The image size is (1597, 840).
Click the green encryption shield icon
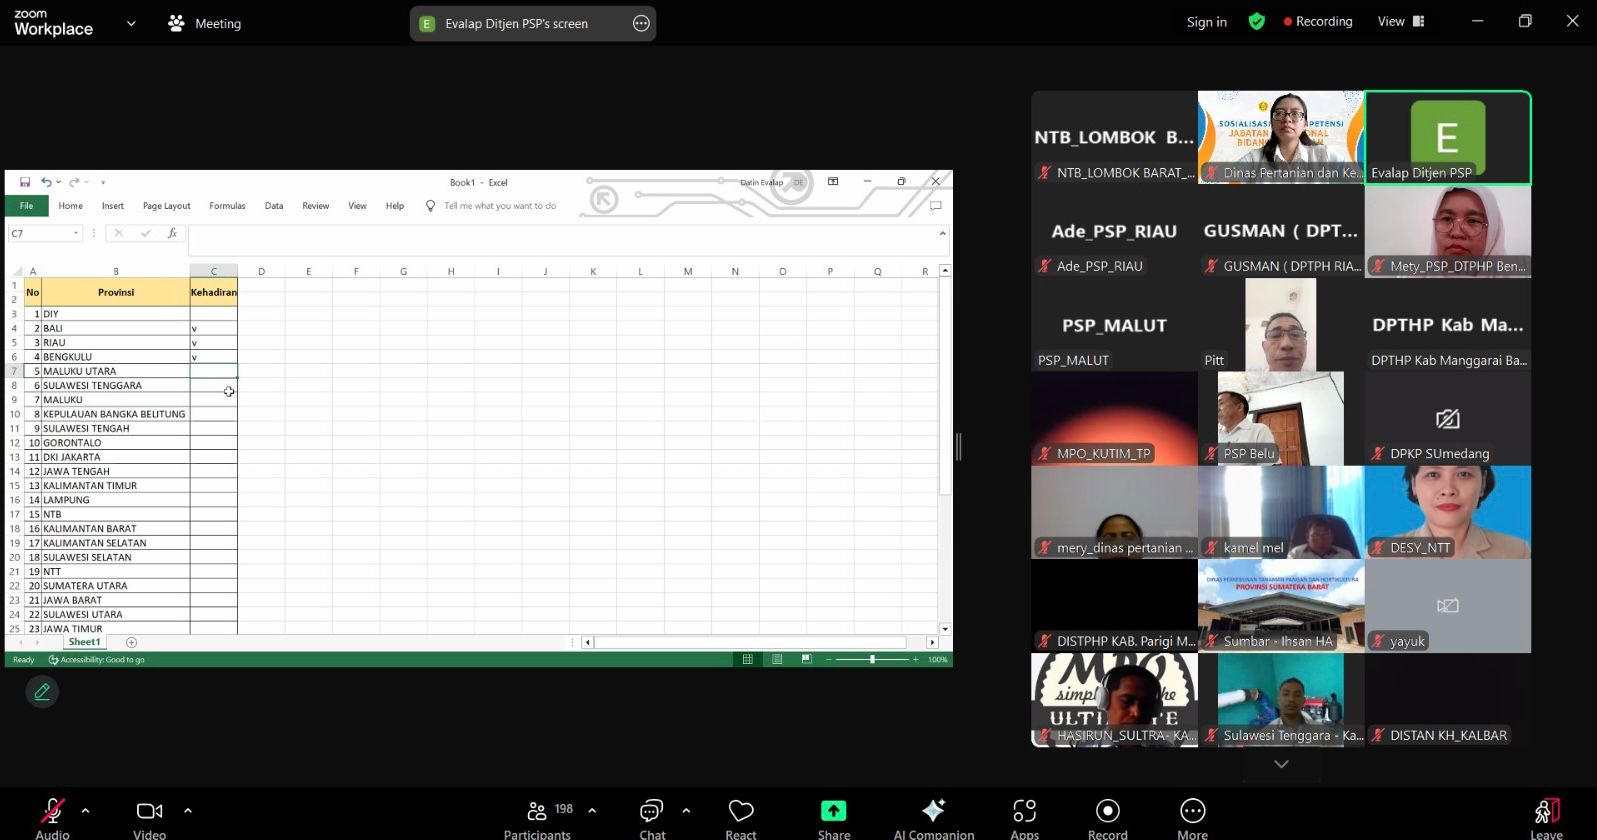(x=1257, y=21)
